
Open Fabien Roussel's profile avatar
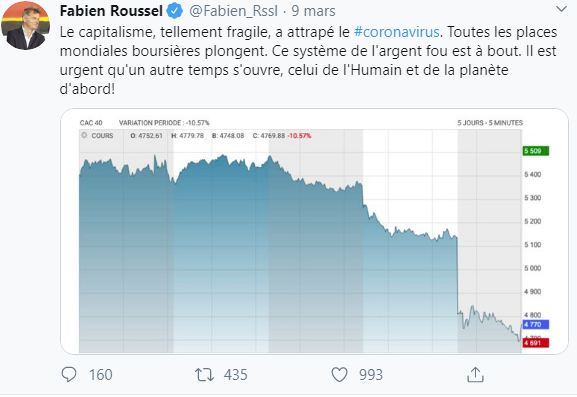[x=25, y=25]
